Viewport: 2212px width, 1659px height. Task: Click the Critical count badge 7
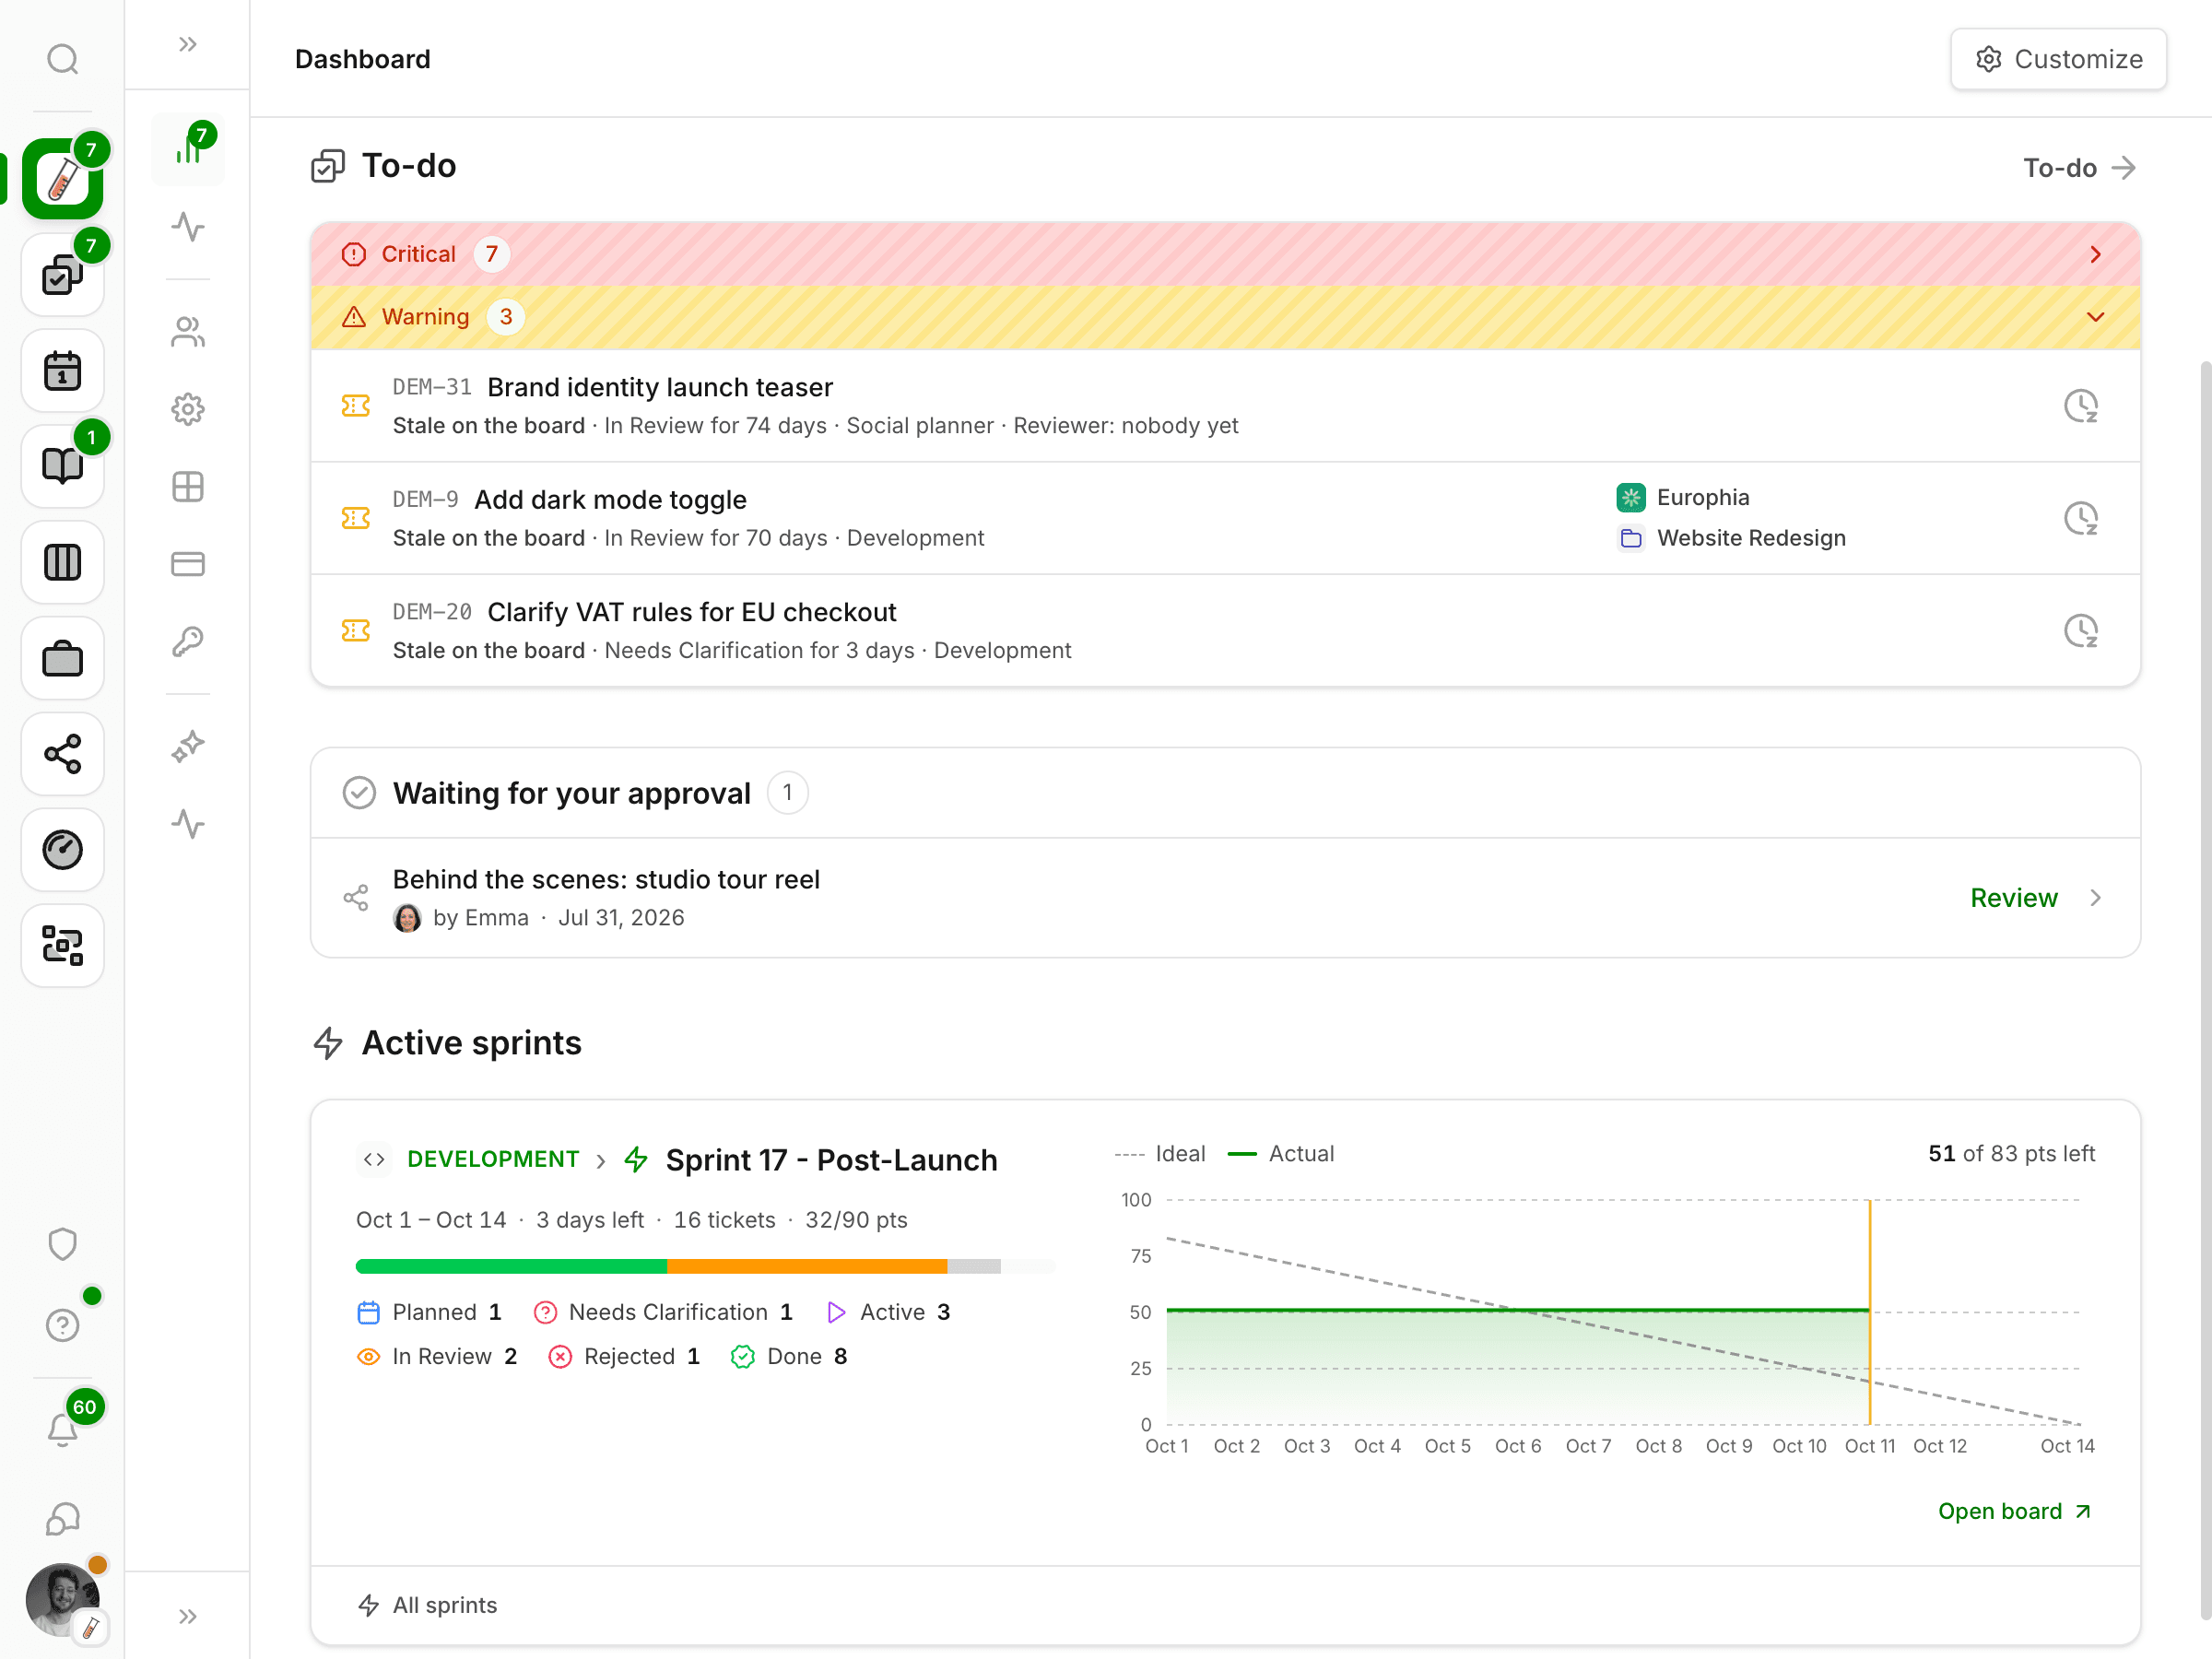(x=491, y=254)
